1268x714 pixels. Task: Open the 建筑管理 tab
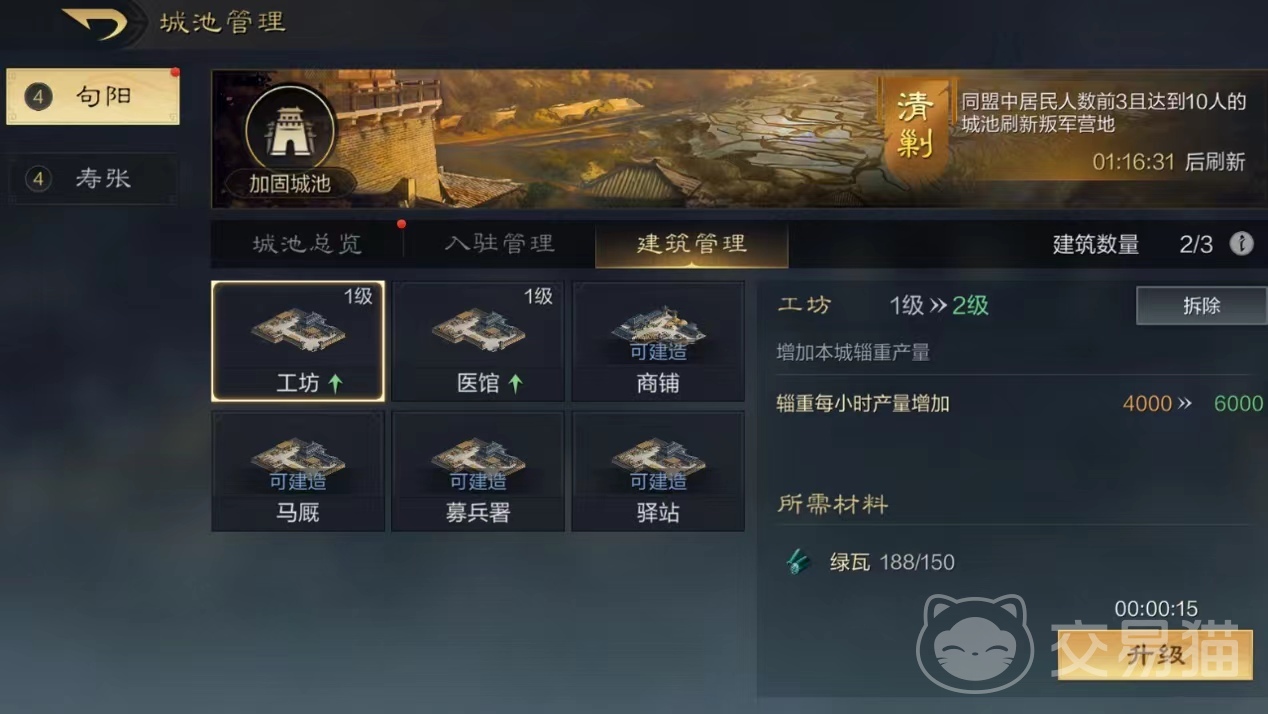click(x=691, y=244)
